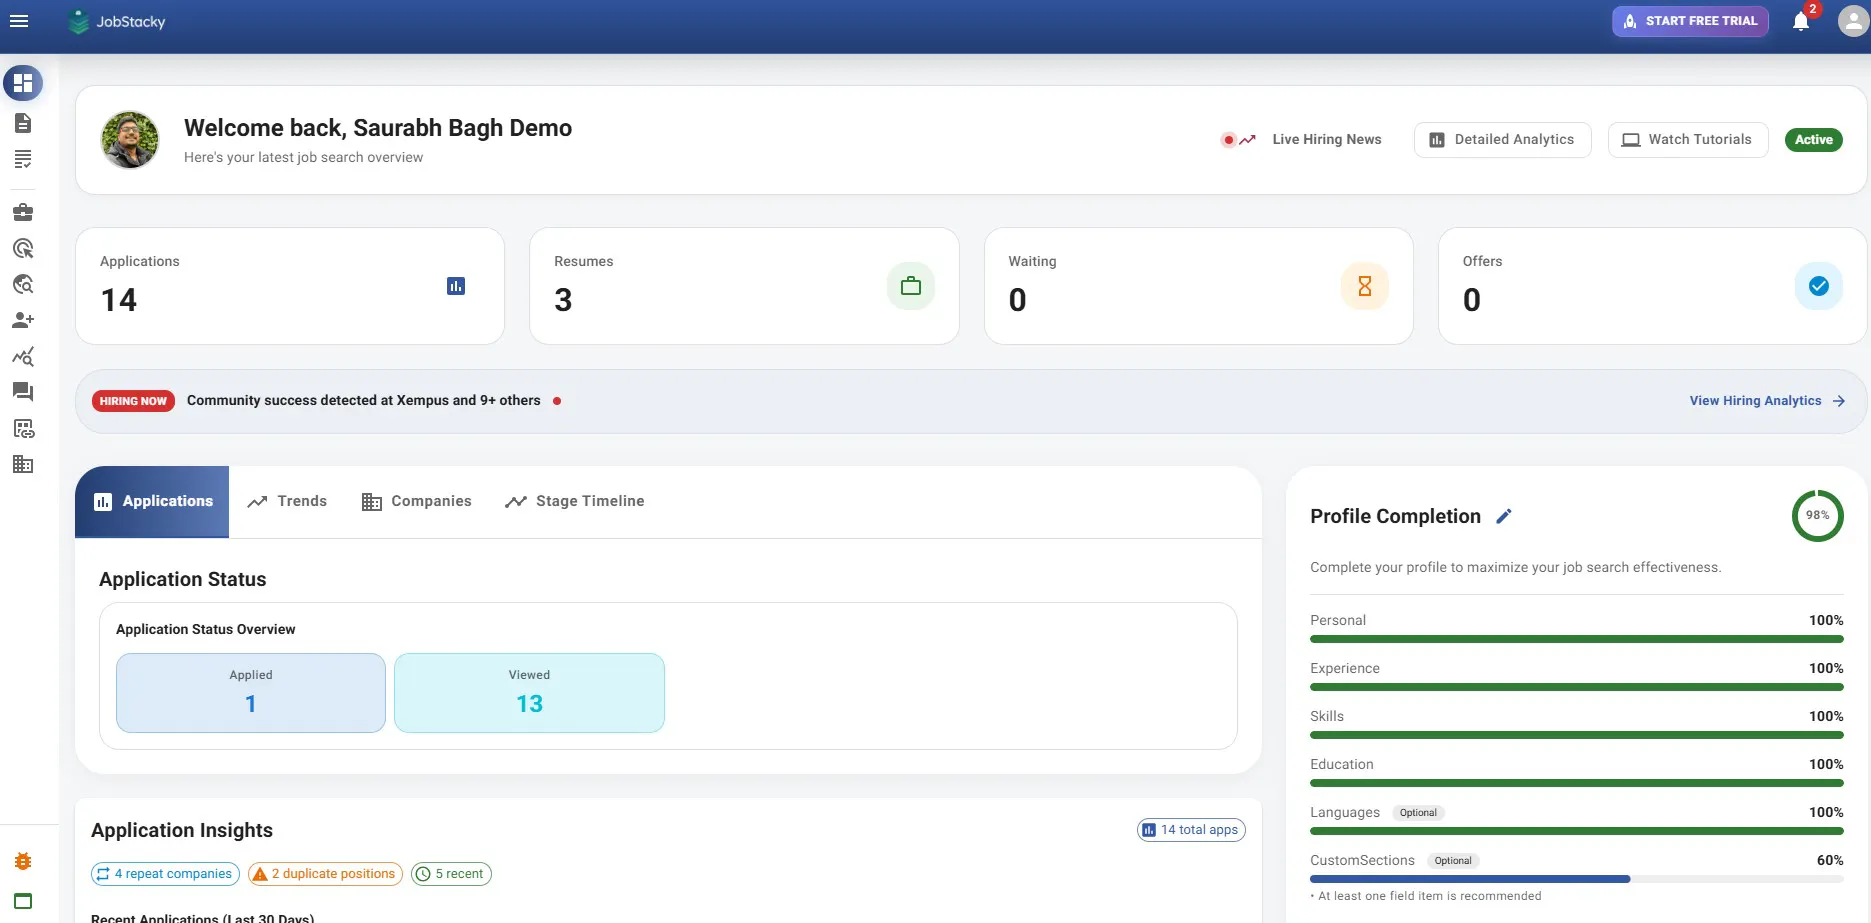This screenshot has height=923, width=1871.
Task: Click the 4 repeat companies chip
Action: (x=165, y=874)
